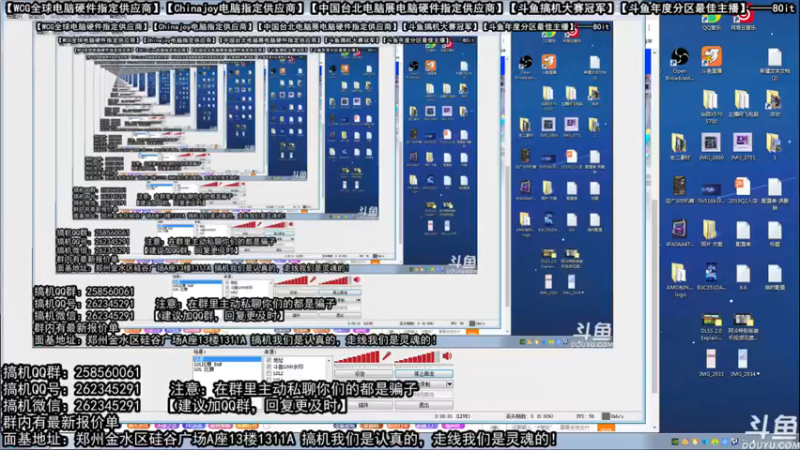Screen dimensions: 800x450
Task: Open the 网易云音乐 desktop shortcut
Action: click(743, 22)
